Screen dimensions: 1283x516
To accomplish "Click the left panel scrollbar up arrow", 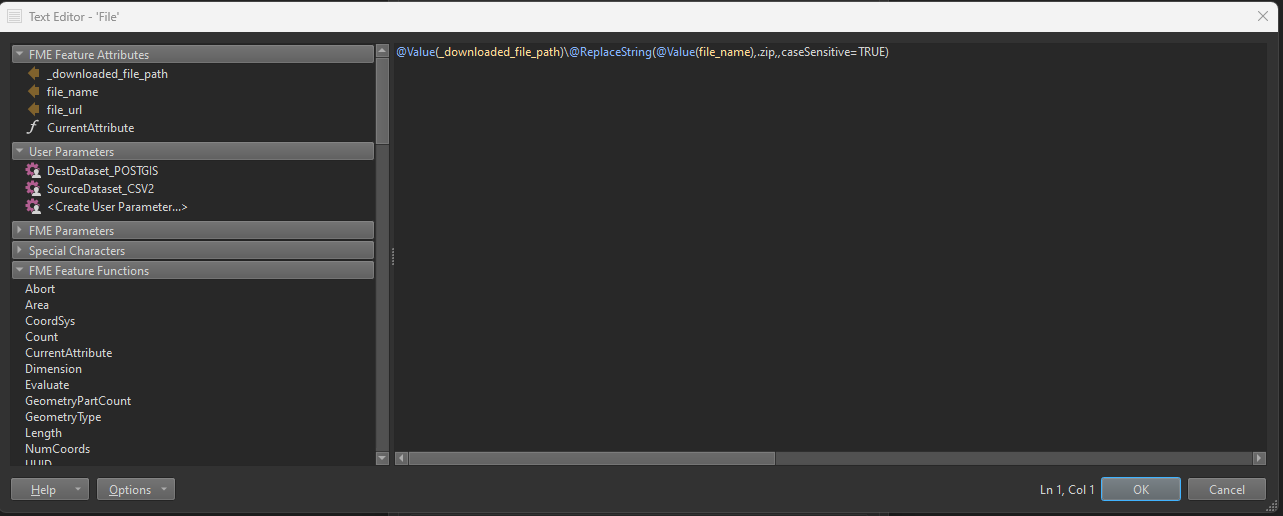I will pos(382,52).
